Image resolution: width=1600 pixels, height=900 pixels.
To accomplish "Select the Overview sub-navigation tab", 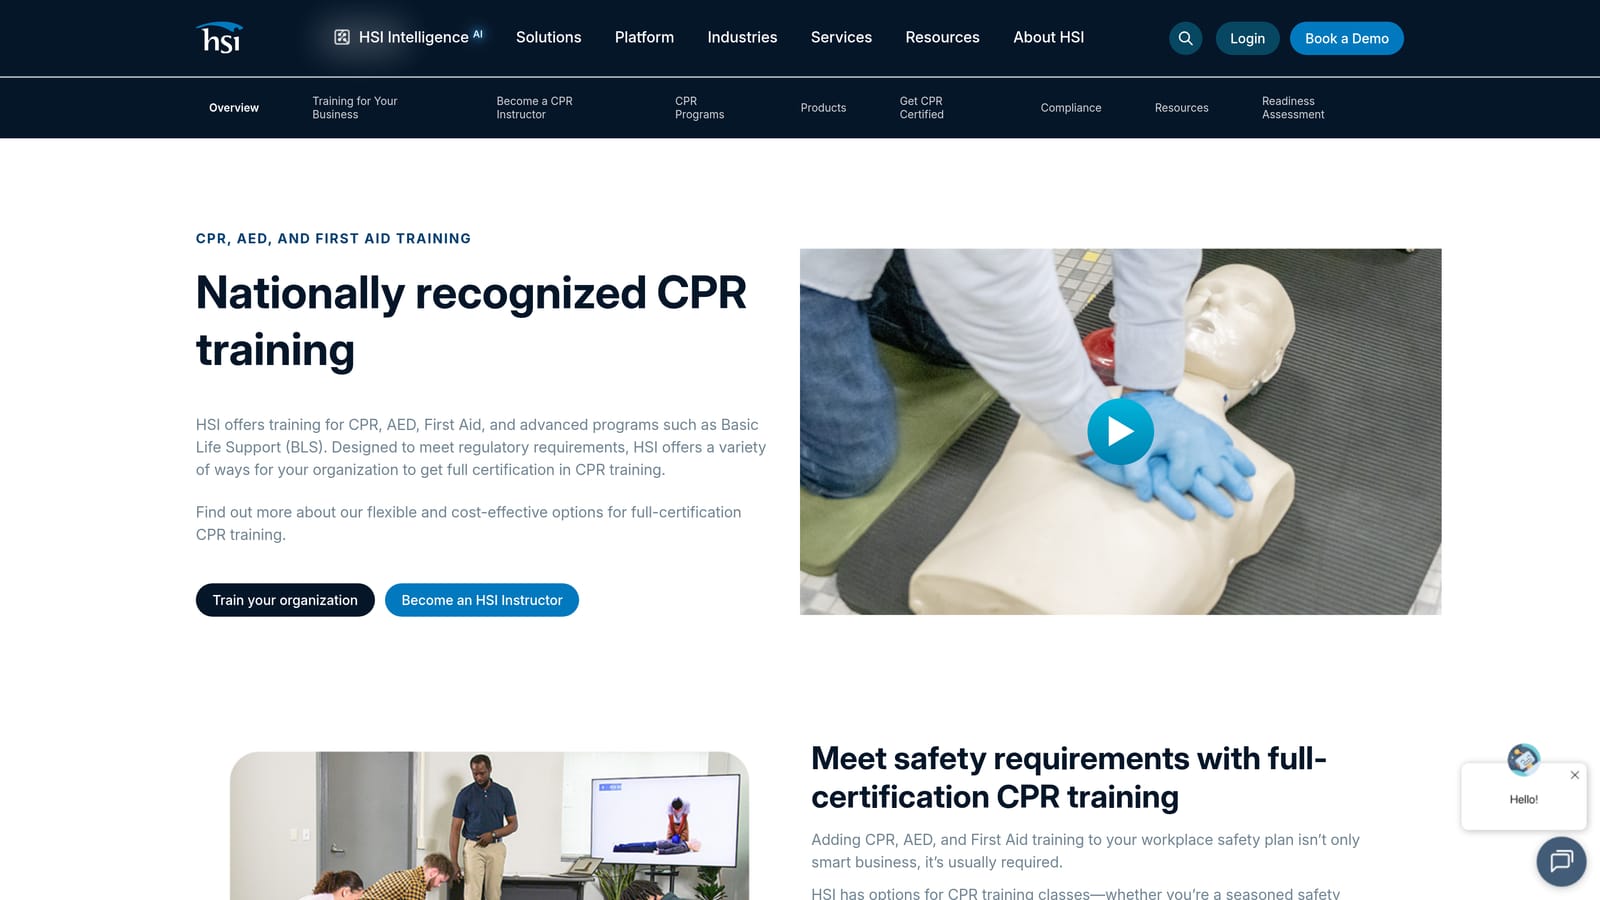I will click(x=234, y=108).
